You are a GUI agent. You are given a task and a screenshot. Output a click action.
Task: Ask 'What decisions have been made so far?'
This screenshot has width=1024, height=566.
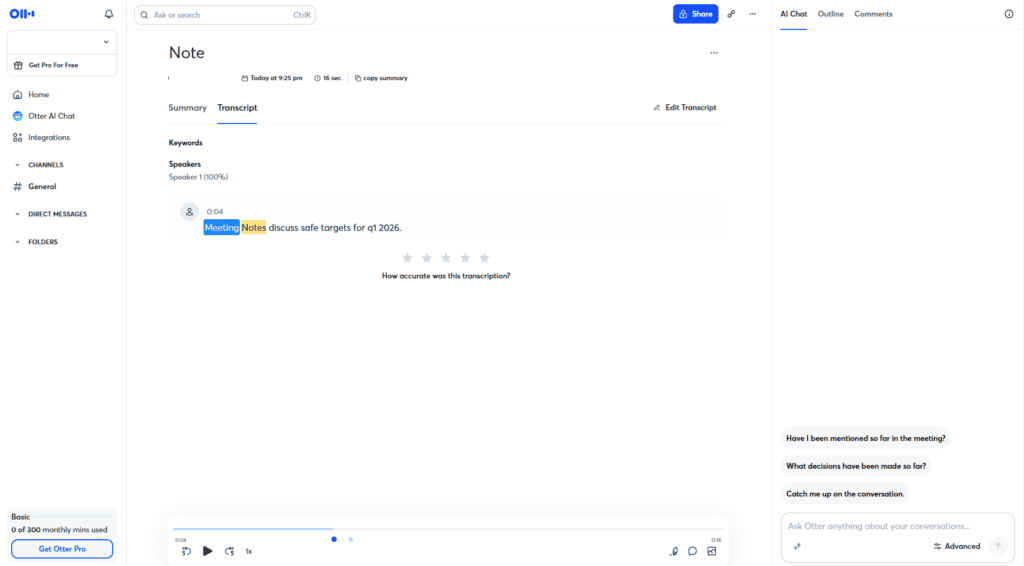tap(856, 466)
